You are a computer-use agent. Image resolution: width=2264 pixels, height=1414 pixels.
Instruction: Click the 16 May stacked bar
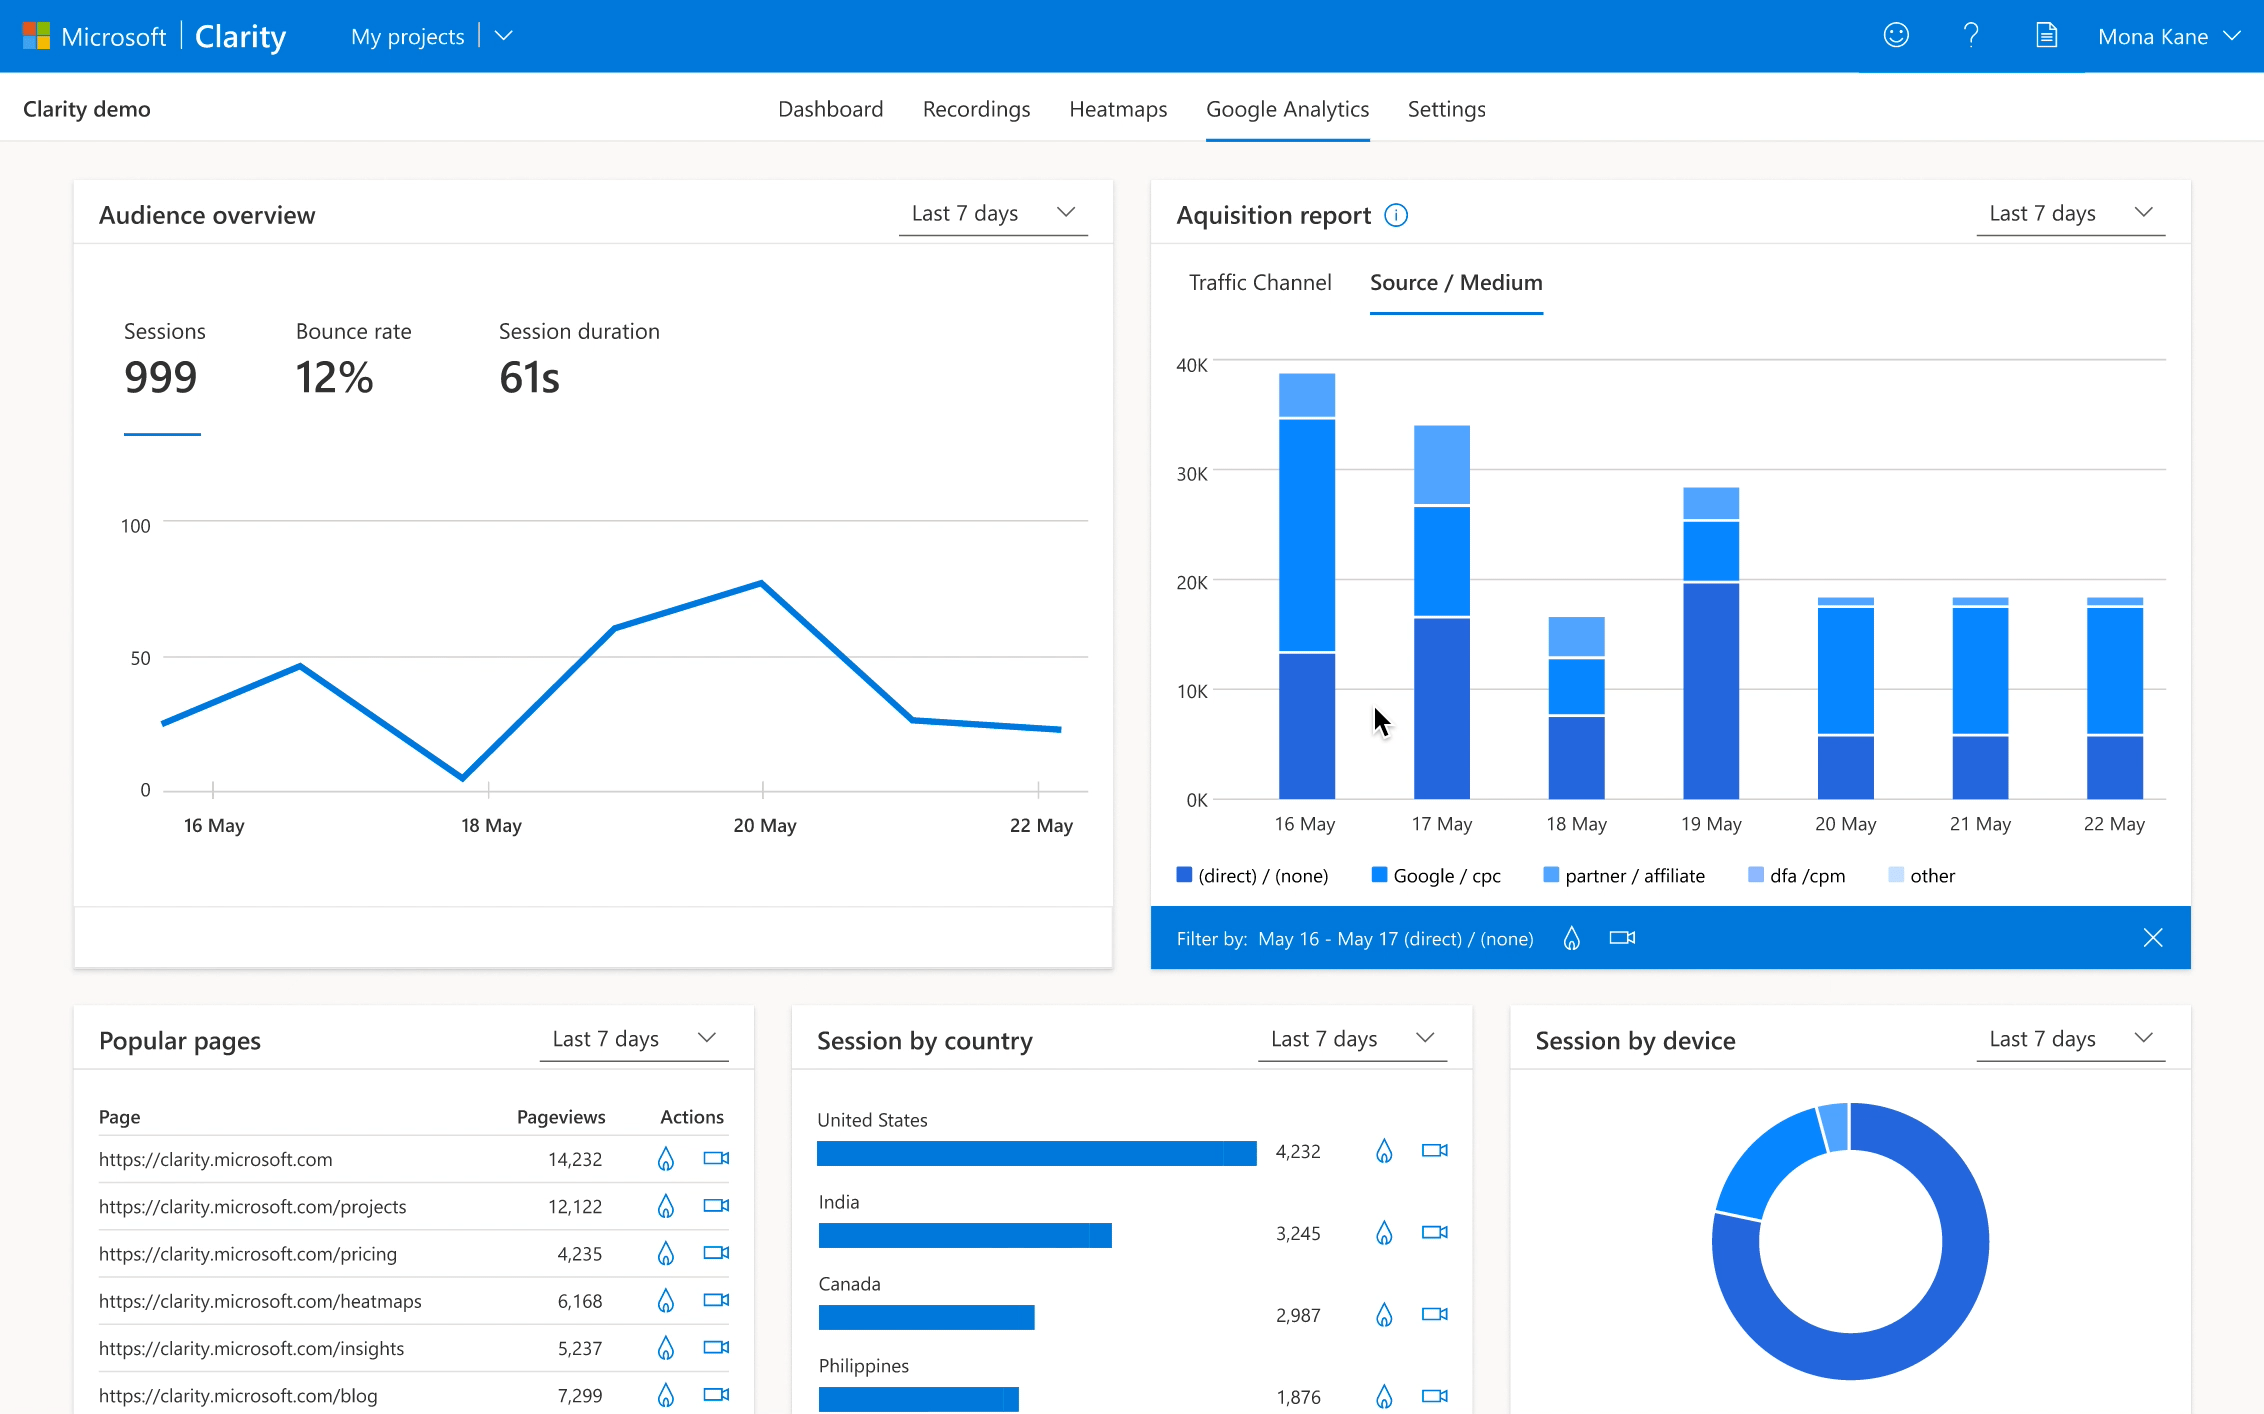coord(1307,586)
